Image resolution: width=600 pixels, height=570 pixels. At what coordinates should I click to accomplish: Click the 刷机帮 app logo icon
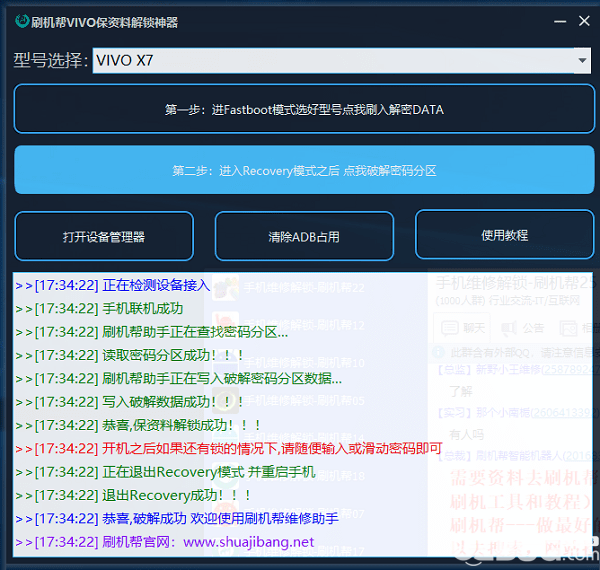pyautogui.click(x=22, y=21)
